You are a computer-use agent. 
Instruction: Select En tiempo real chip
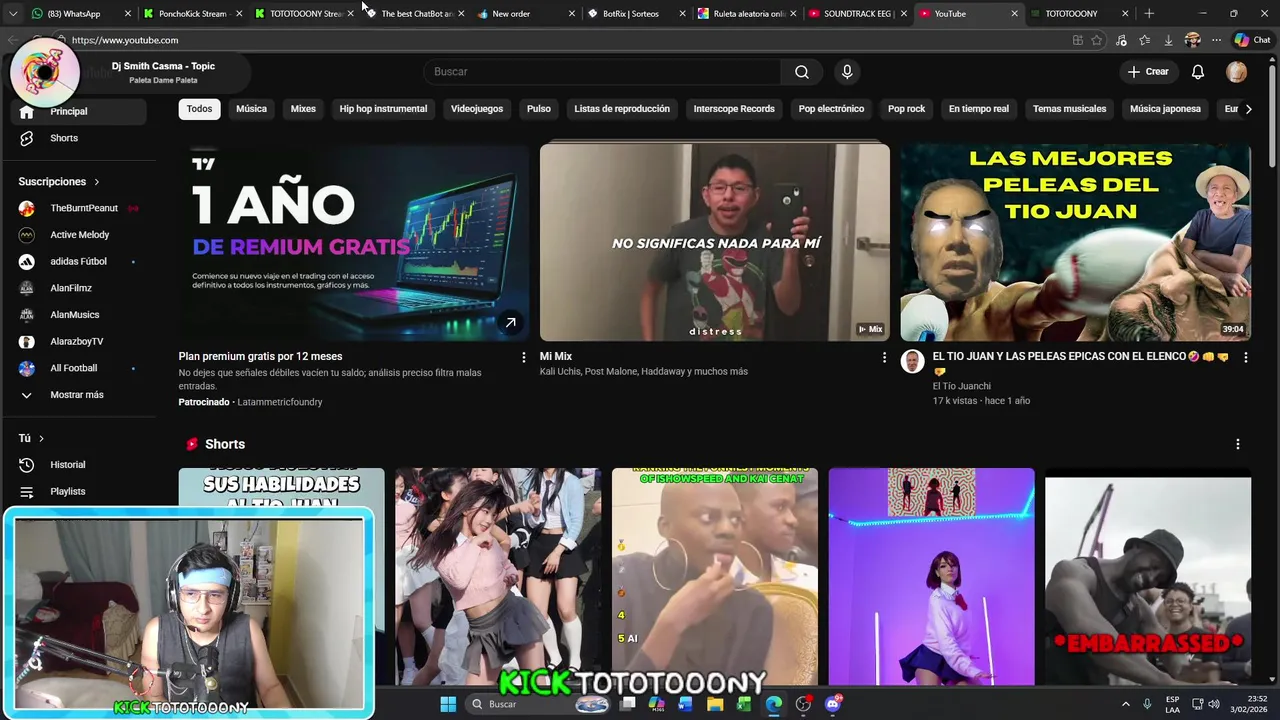click(x=979, y=109)
